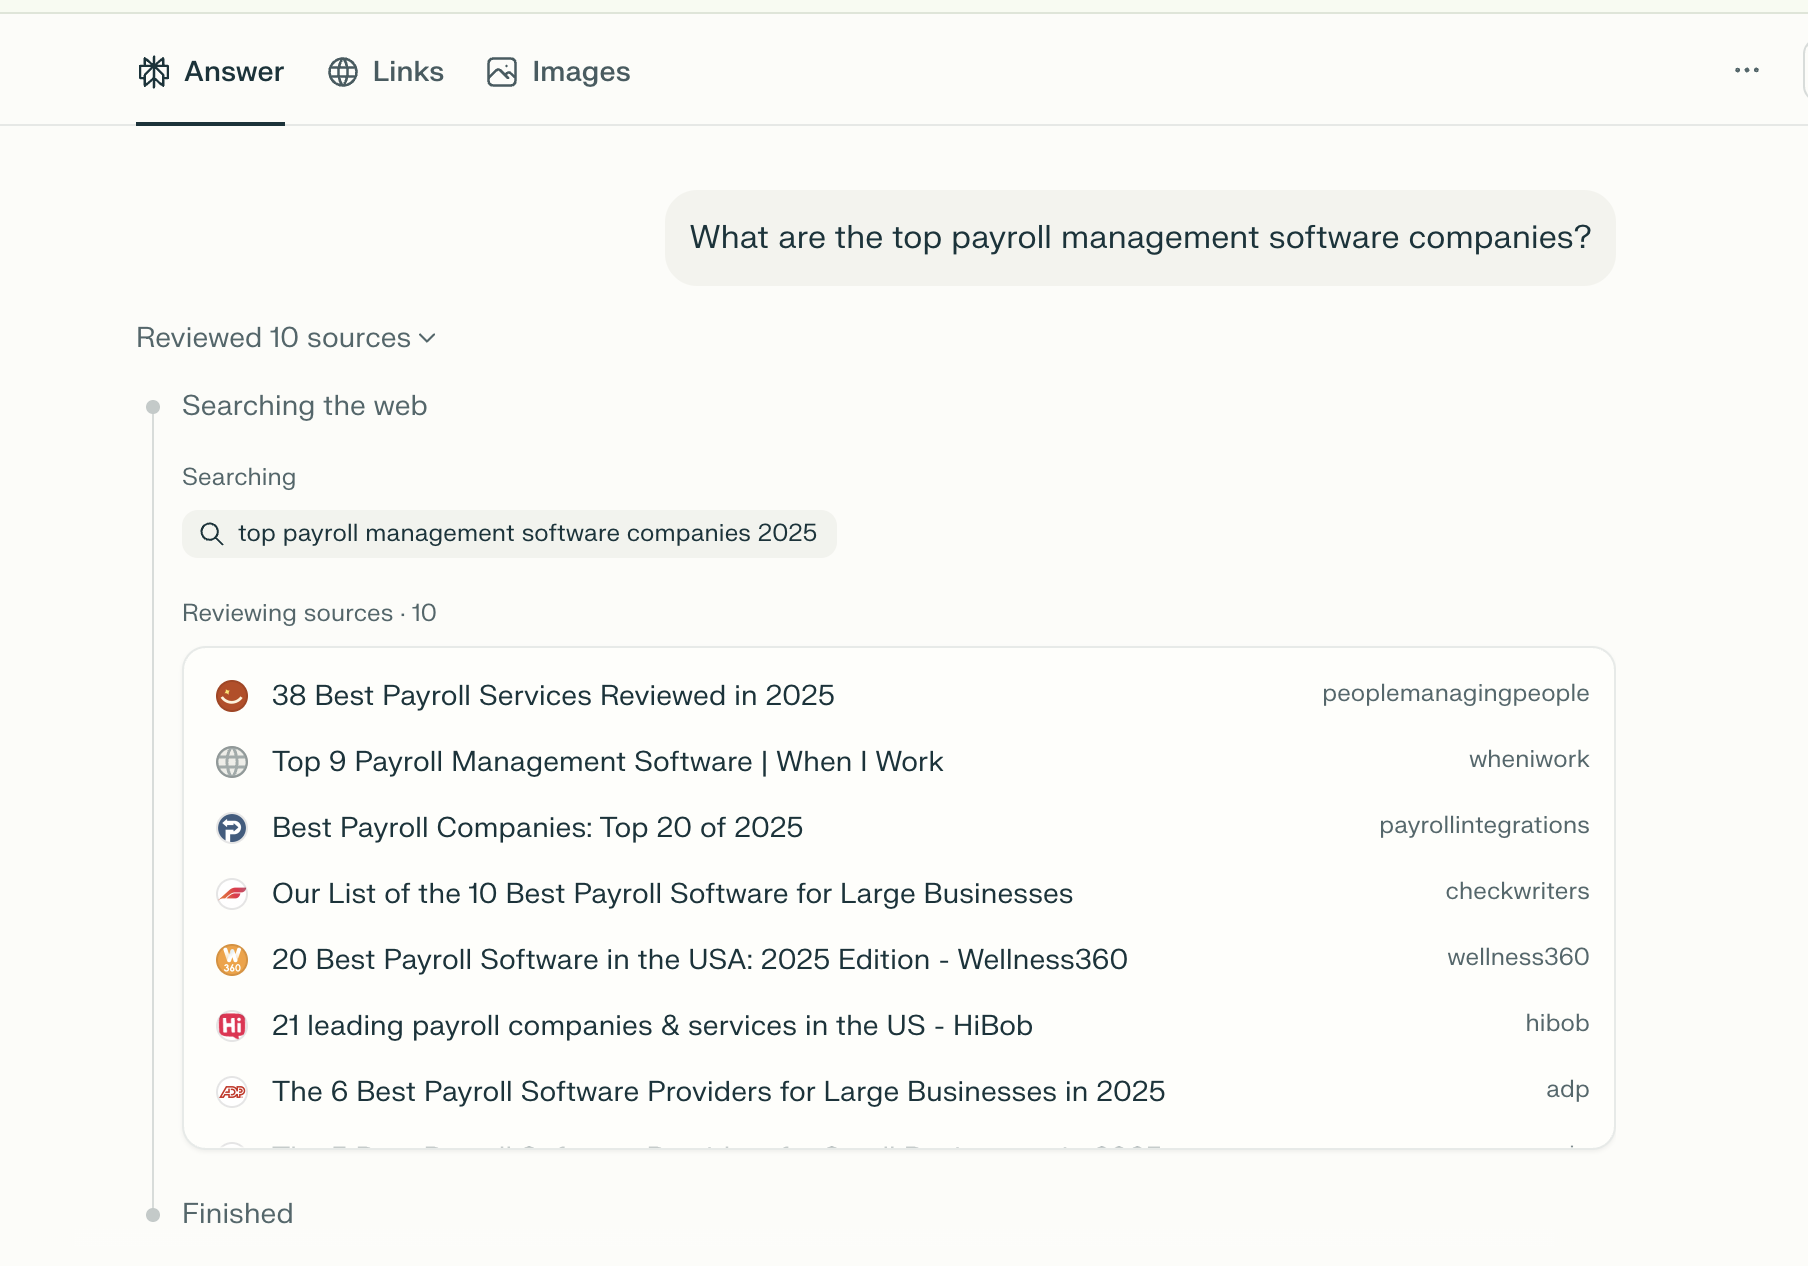Click the Searching the web step
This screenshot has width=1808, height=1266.
(x=304, y=406)
